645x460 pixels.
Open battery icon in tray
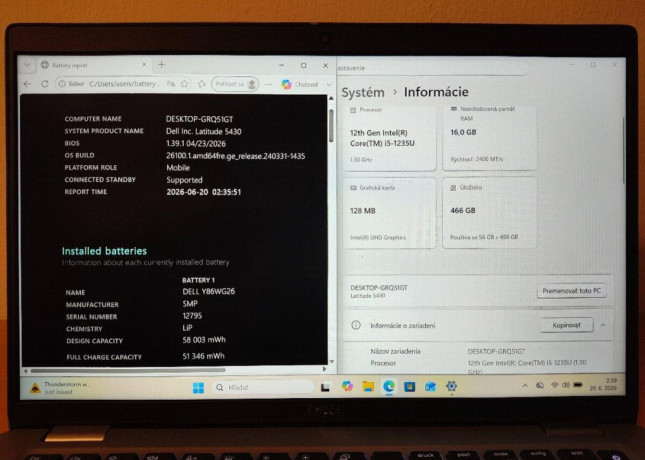coord(578,385)
